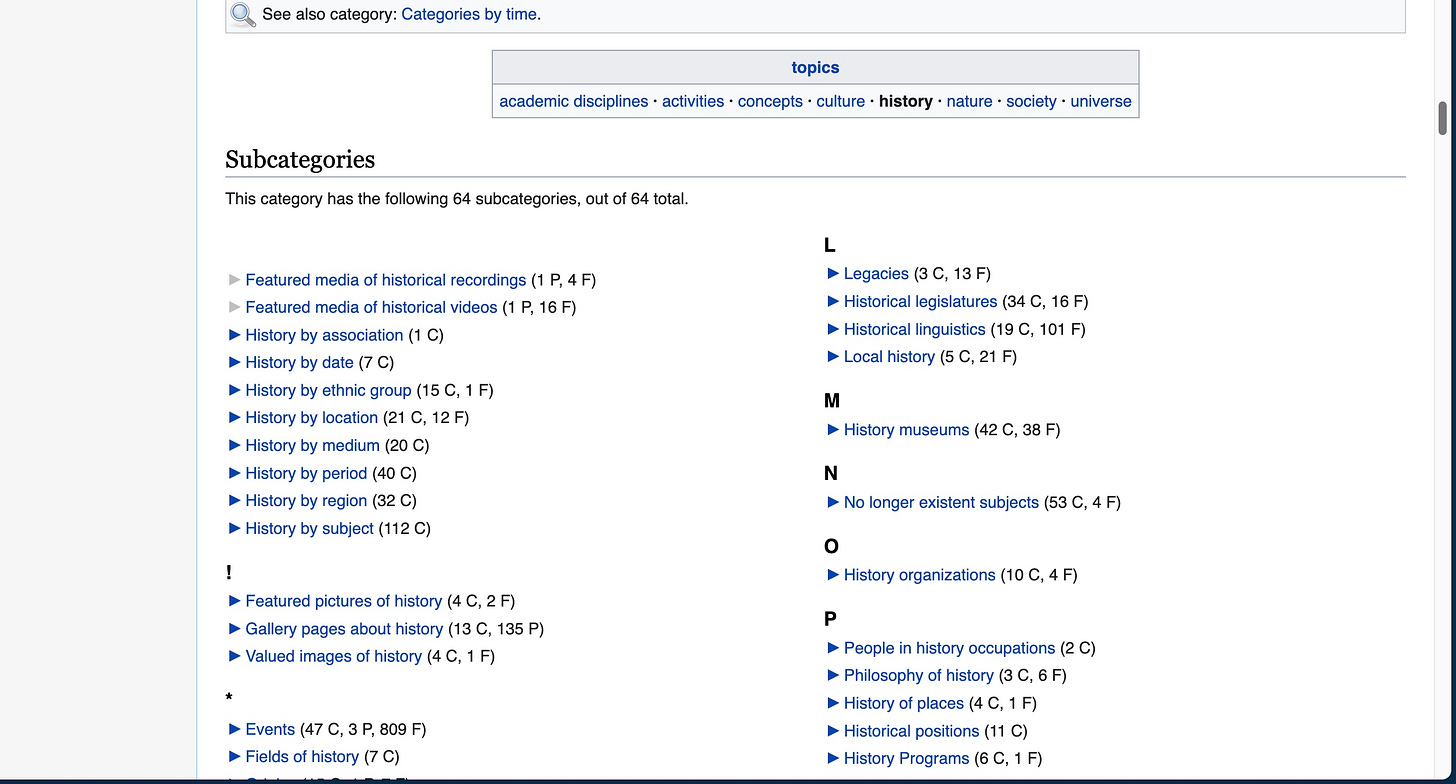Expand History by ethnic group arrow
The width and height of the screenshot is (1456, 784).
[x=235, y=390]
